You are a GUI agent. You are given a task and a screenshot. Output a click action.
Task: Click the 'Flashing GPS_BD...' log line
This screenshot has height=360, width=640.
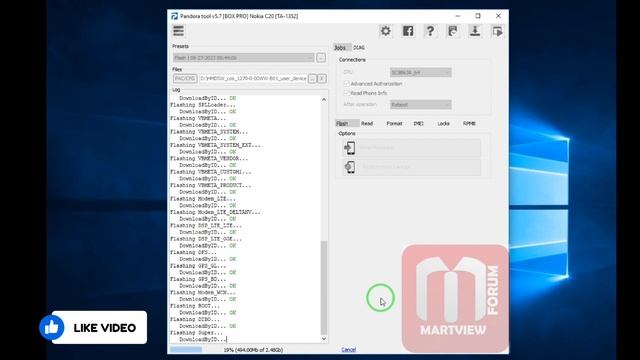click(198, 279)
